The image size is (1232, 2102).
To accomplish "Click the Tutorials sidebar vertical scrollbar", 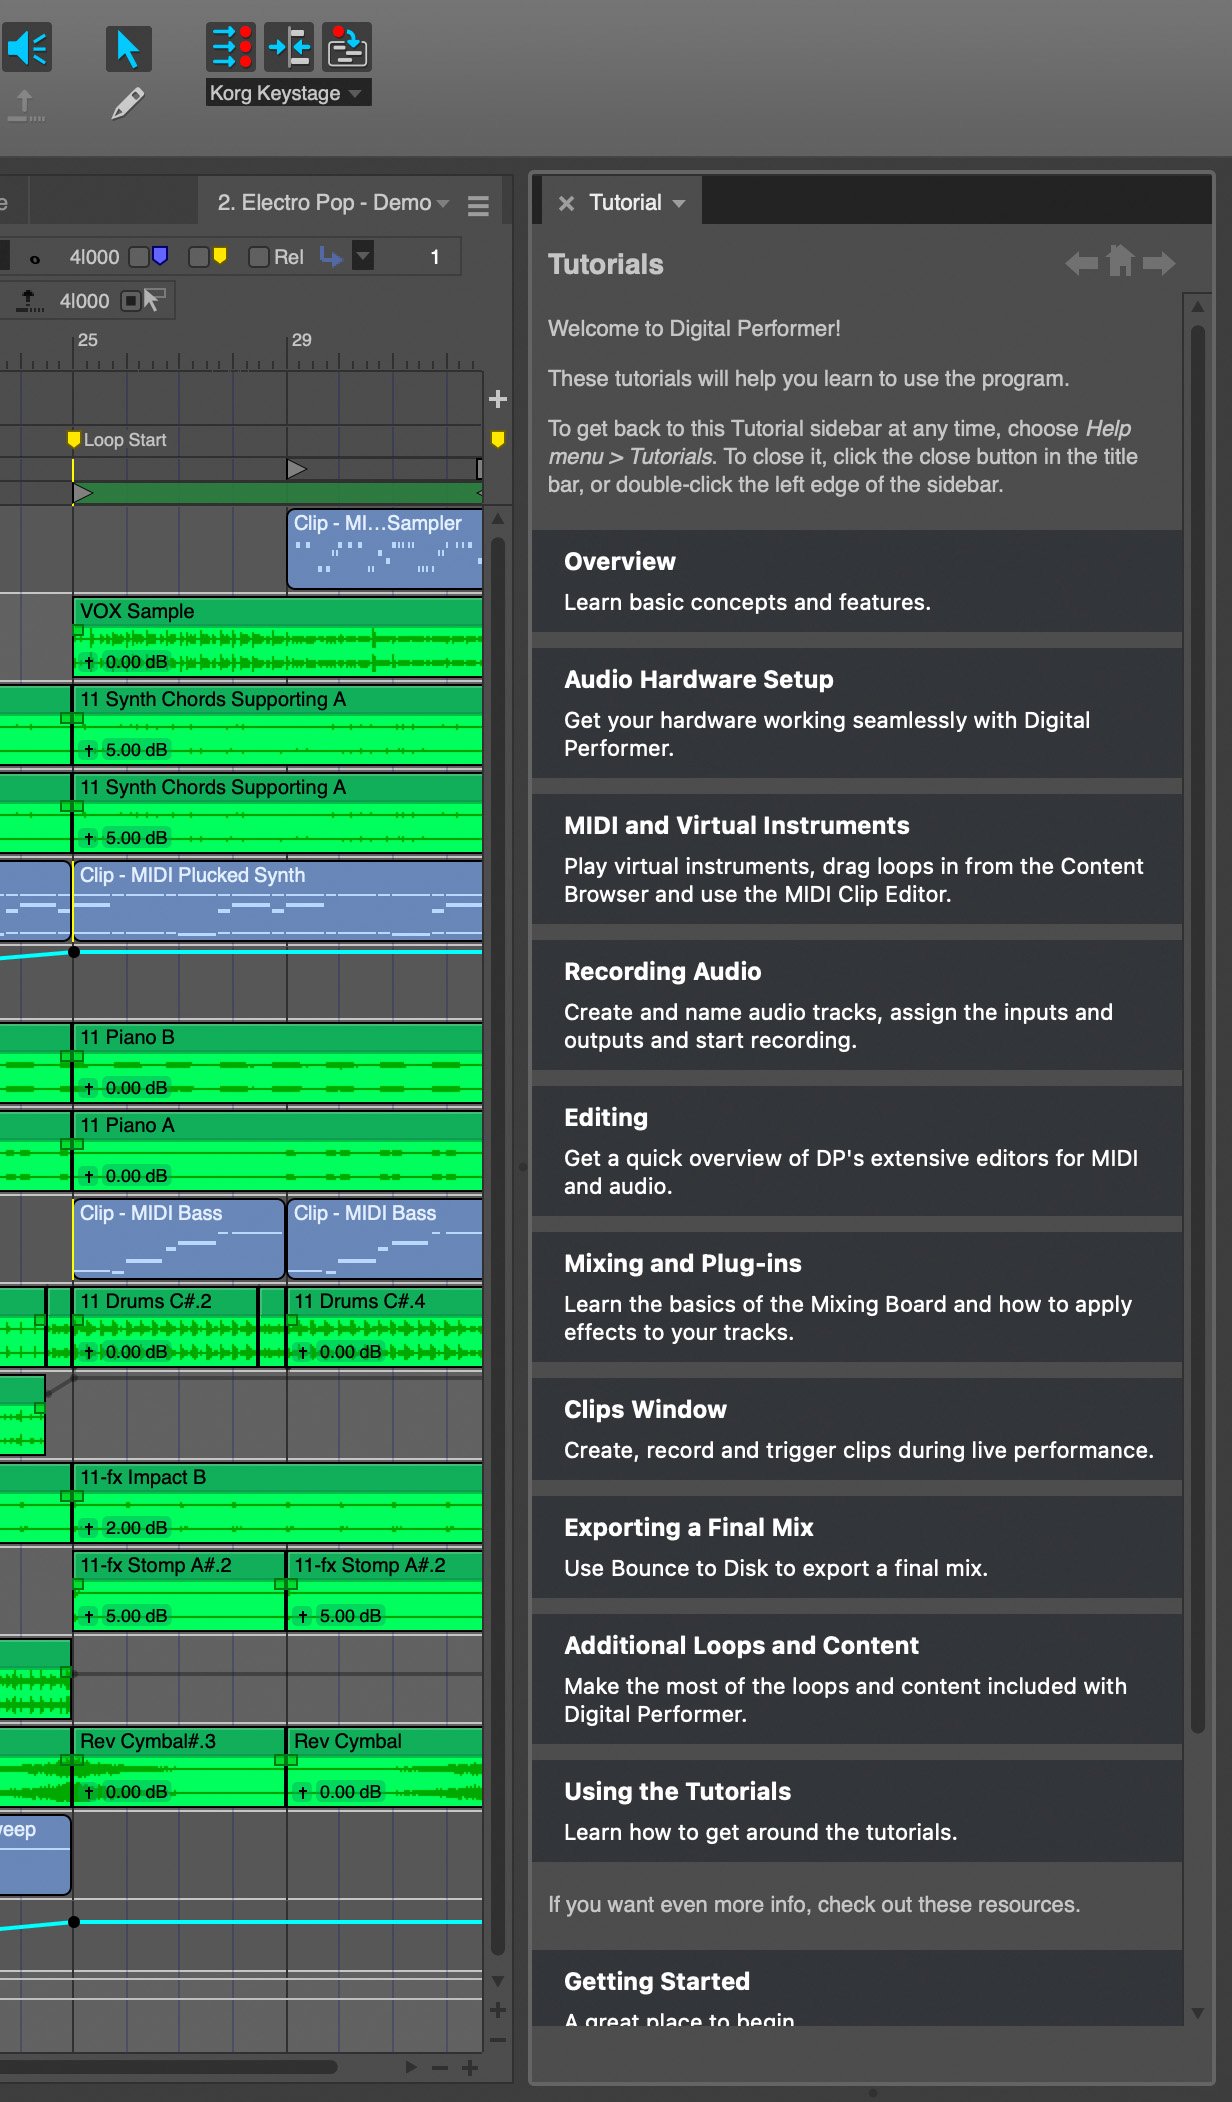I will [x=1197, y=1027].
